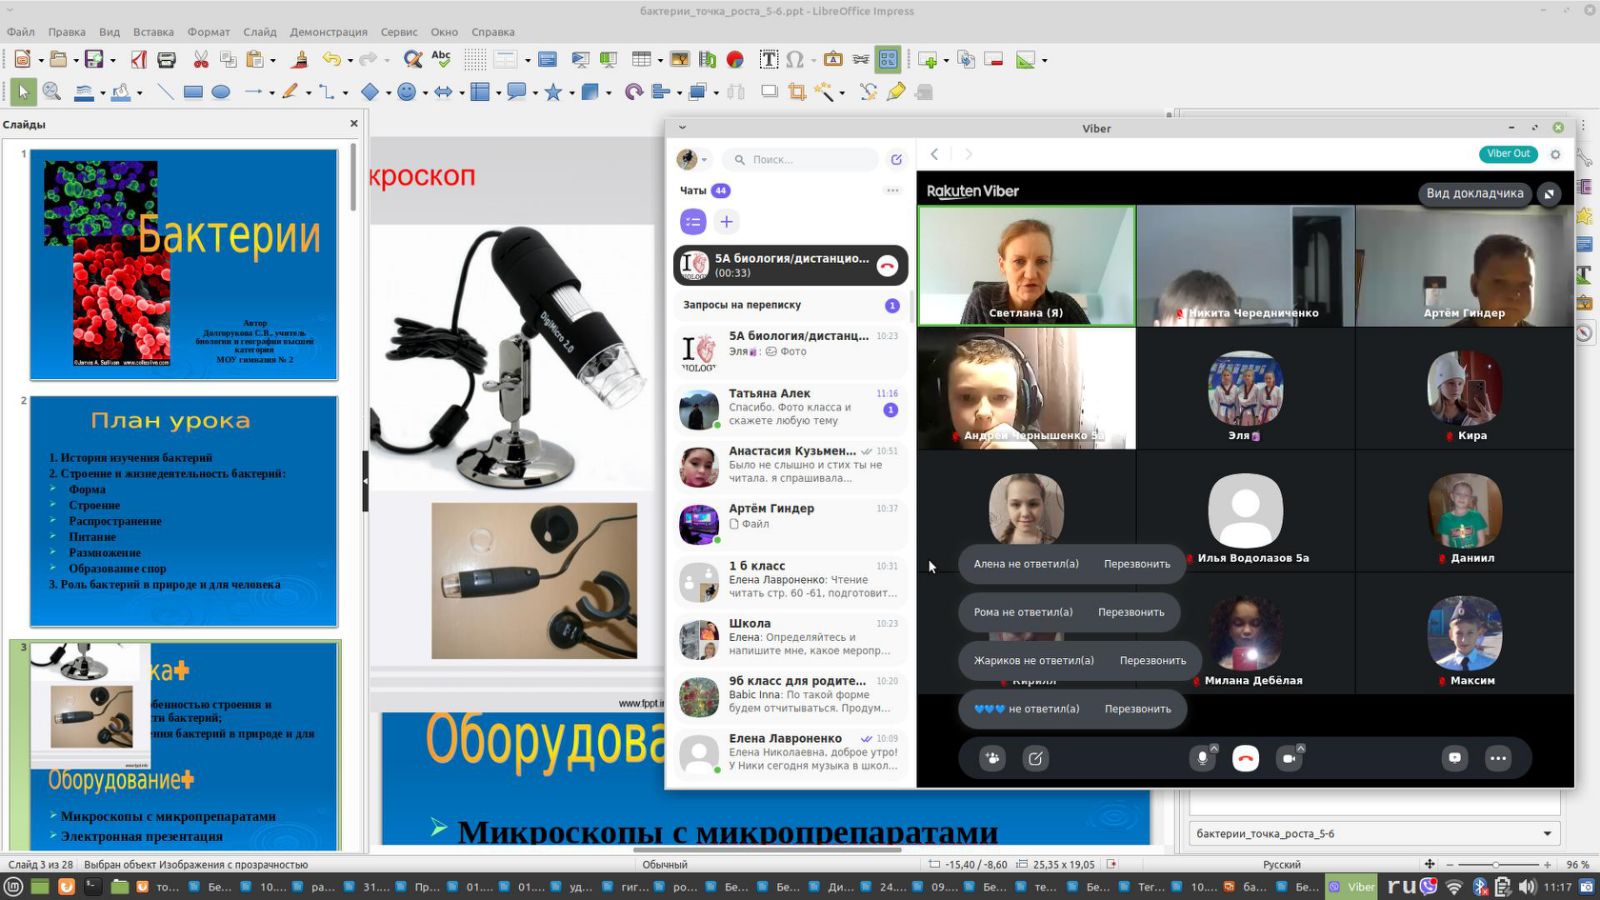Click the Viber settings gear icon
1600x900 pixels.
[1555, 154]
